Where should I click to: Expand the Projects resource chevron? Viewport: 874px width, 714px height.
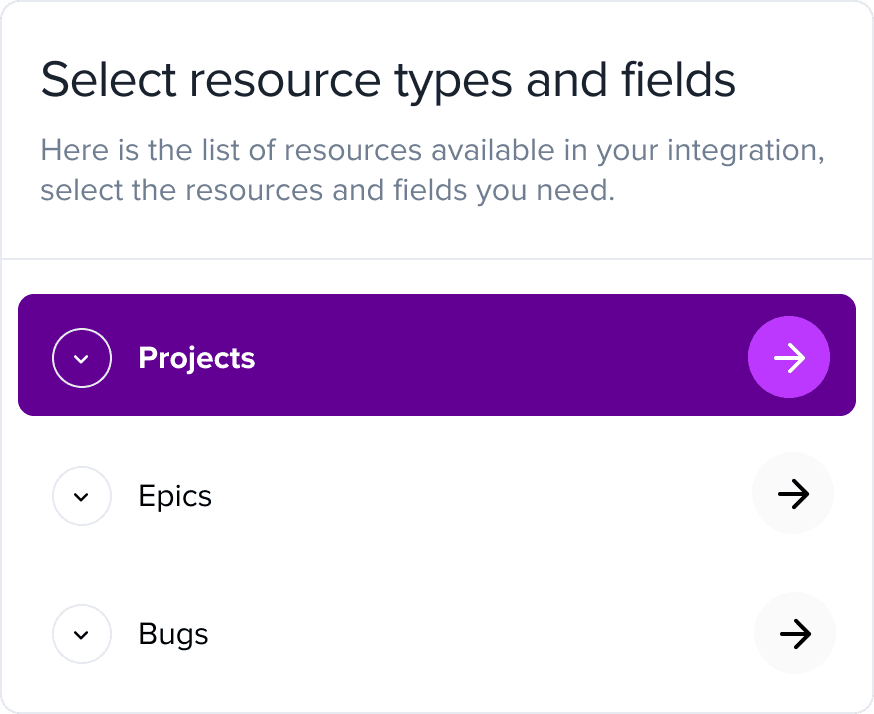(82, 358)
